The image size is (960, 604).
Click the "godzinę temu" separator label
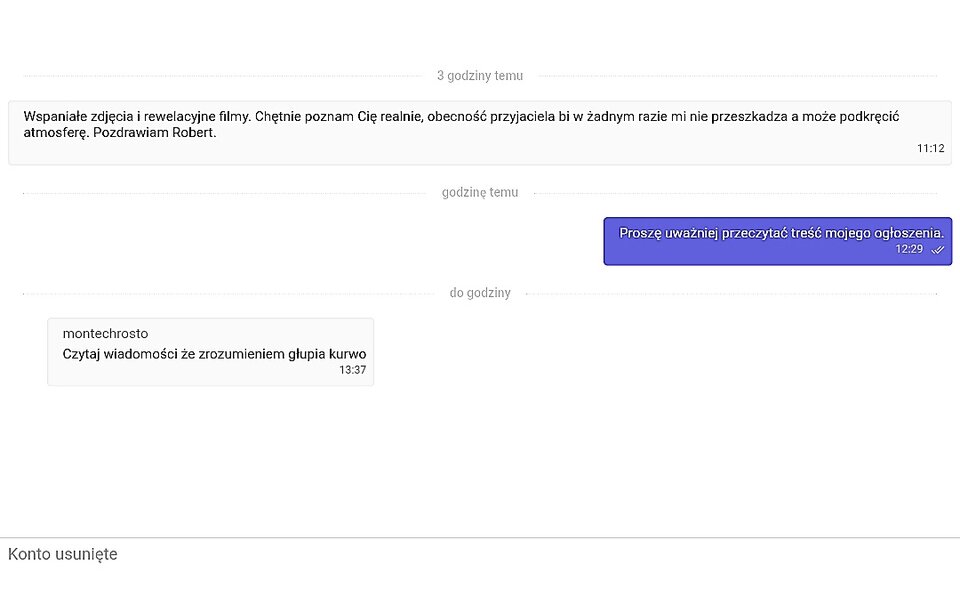480,193
